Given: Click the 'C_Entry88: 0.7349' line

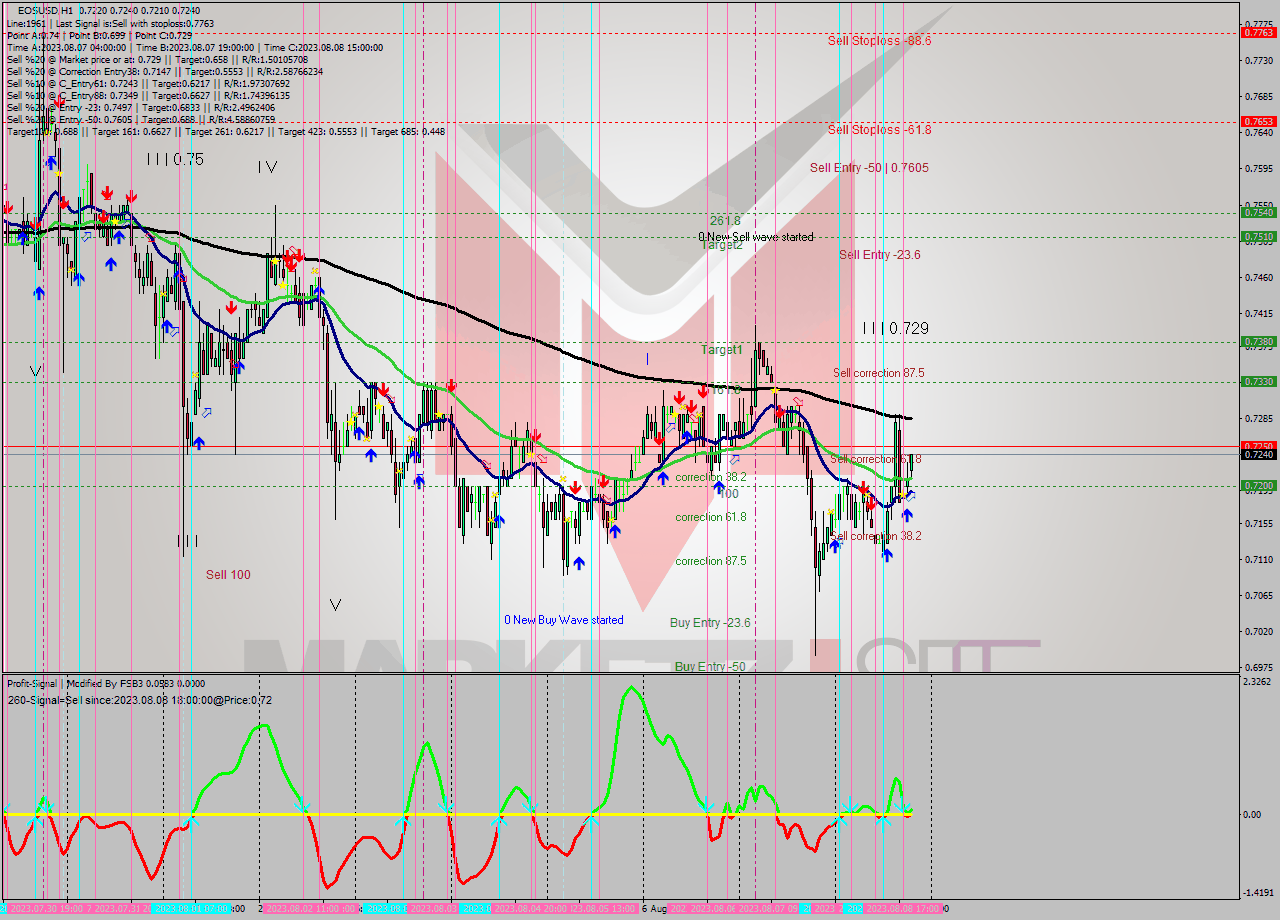Looking at the screenshot, I should [149, 95].
